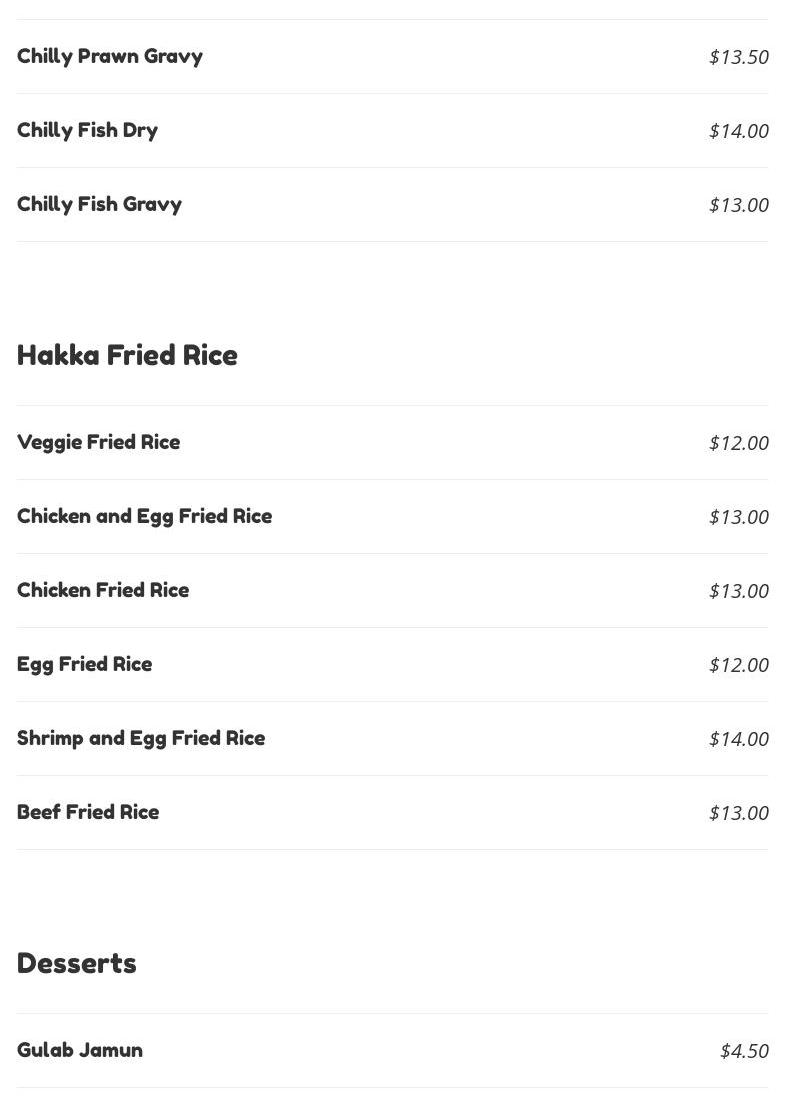Click the $13.00 price for Beef Fried Rice

click(x=738, y=813)
